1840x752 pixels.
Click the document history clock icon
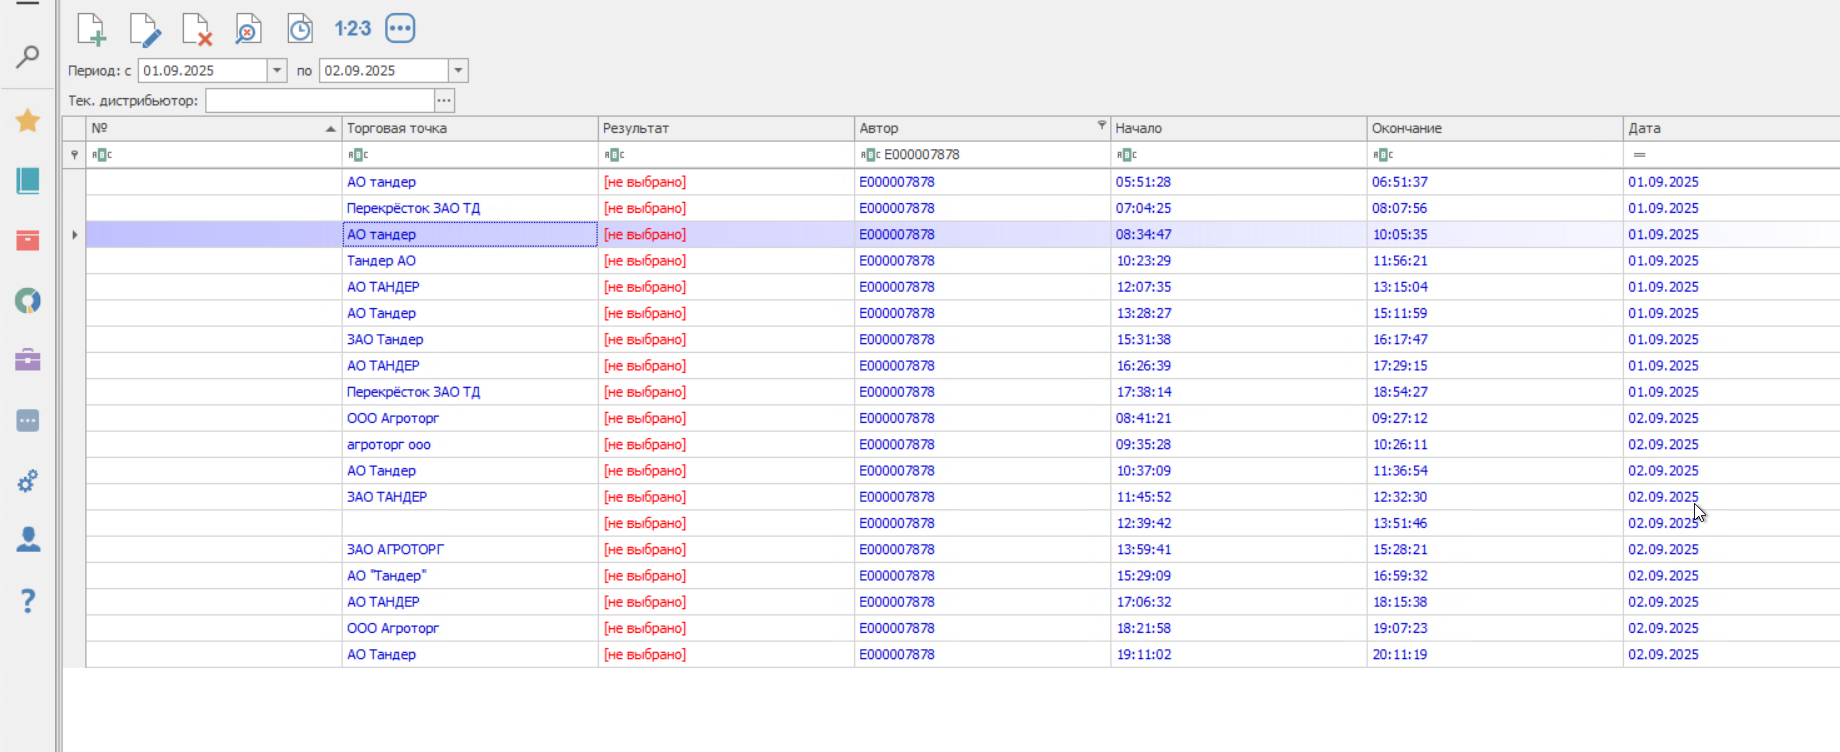pos(300,29)
